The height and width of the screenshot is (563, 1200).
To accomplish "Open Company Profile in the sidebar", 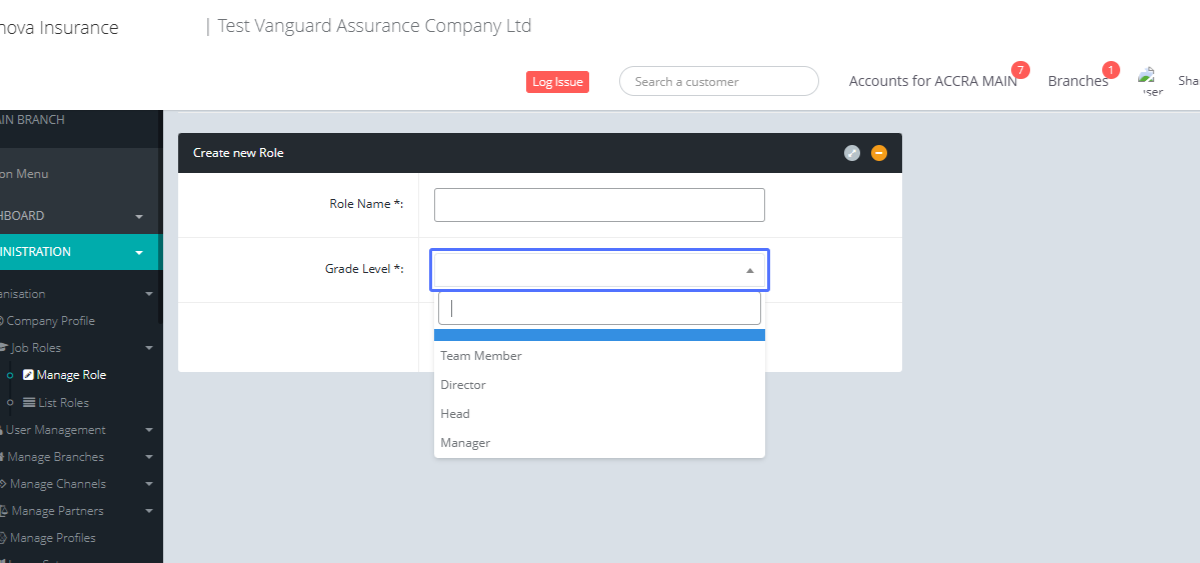I will tap(50, 321).
